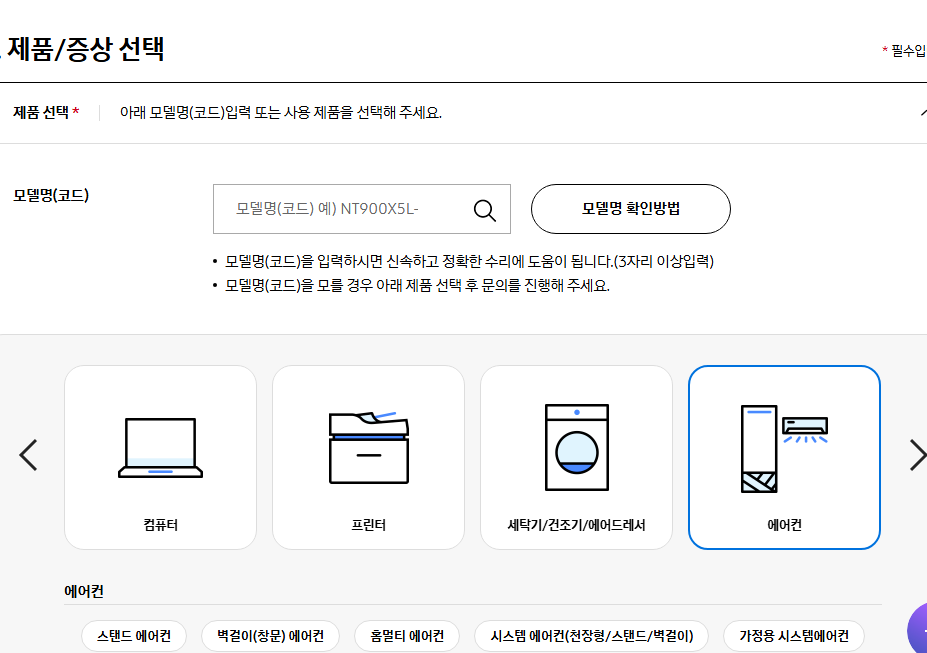This screenshot has width=927, height=653.
Task: Select the 컴퓨터 product icon
Action: (x=160, y=447)
